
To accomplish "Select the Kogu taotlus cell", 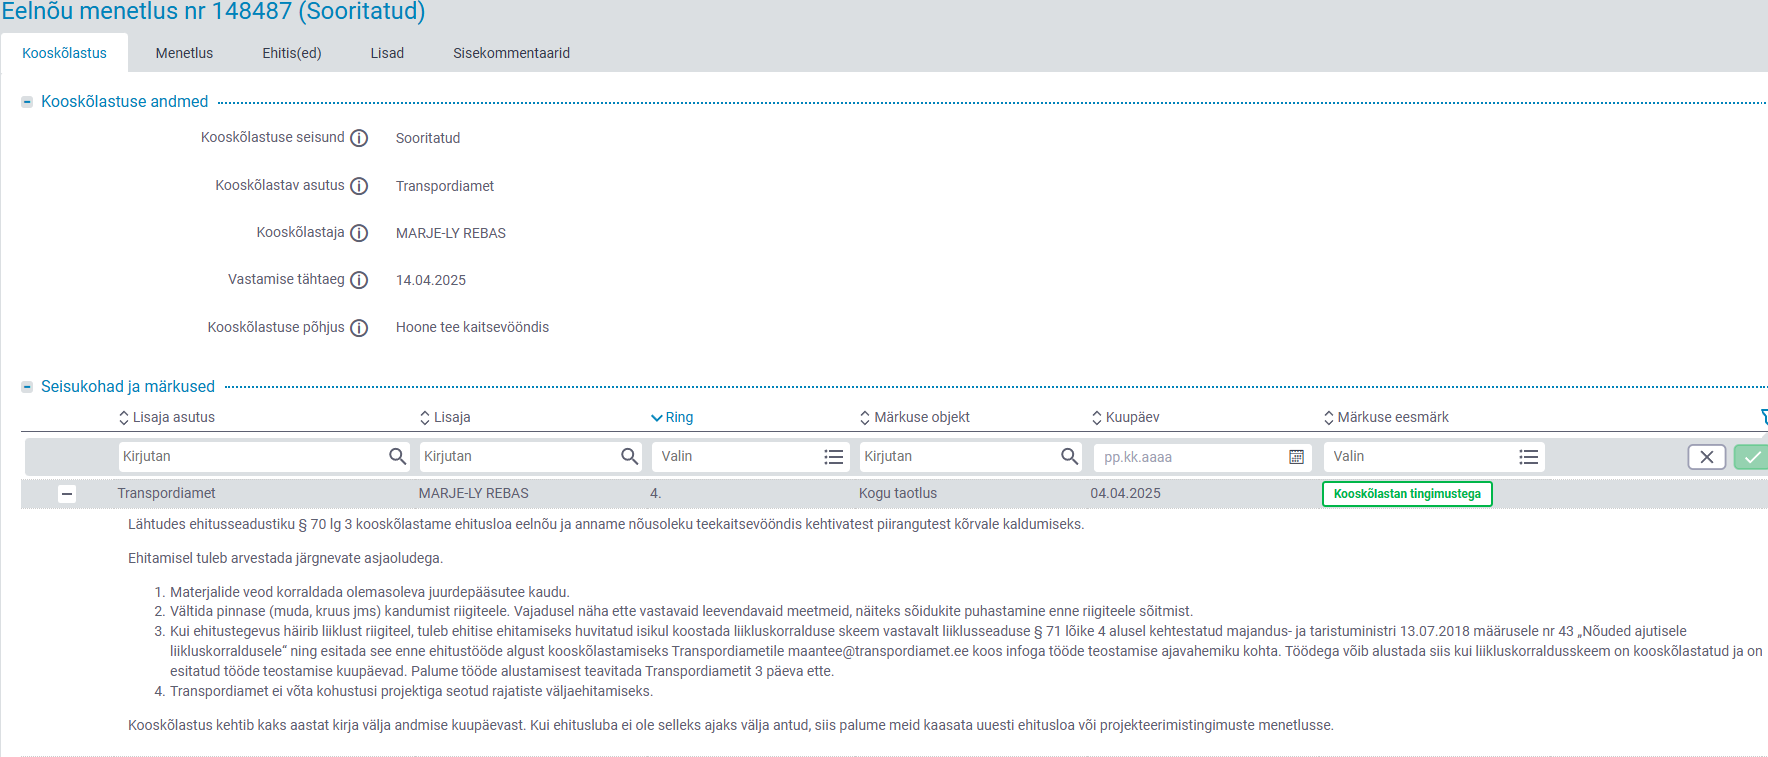I will tap(898, 493).
